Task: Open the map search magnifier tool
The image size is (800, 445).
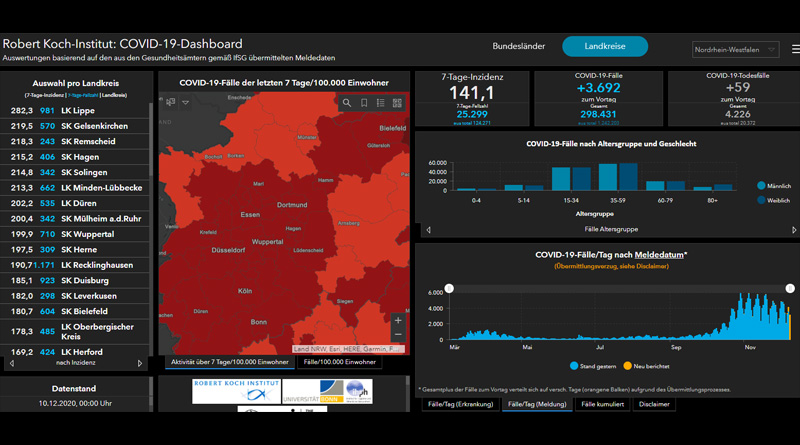Action: (x=347, y=103)
